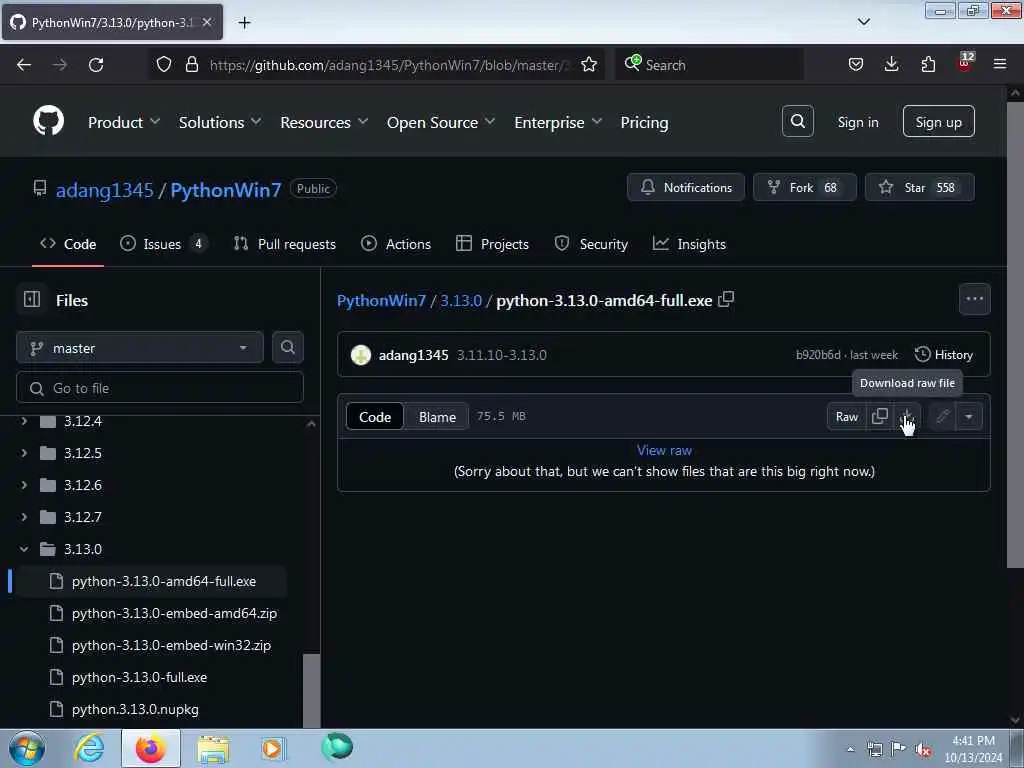
Task: Open the Firefox downloads panel
Action: (891, 64)
